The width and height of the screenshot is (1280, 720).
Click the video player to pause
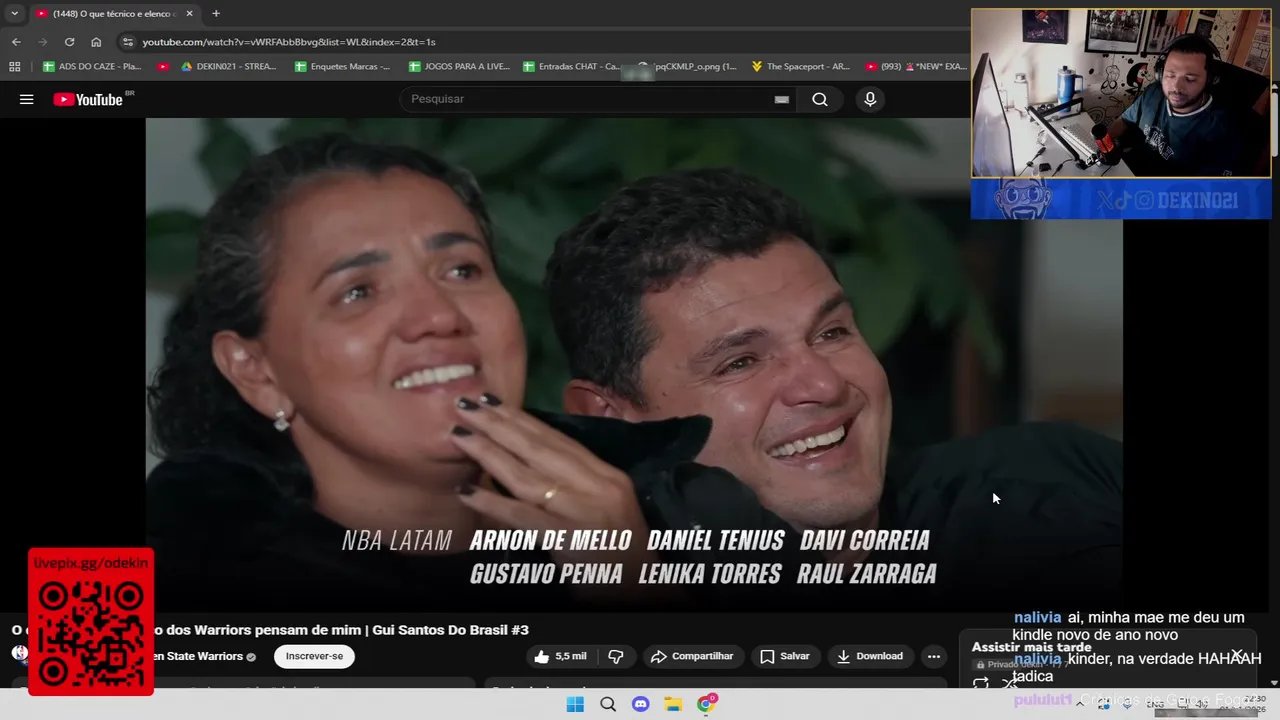pos(634,365)
